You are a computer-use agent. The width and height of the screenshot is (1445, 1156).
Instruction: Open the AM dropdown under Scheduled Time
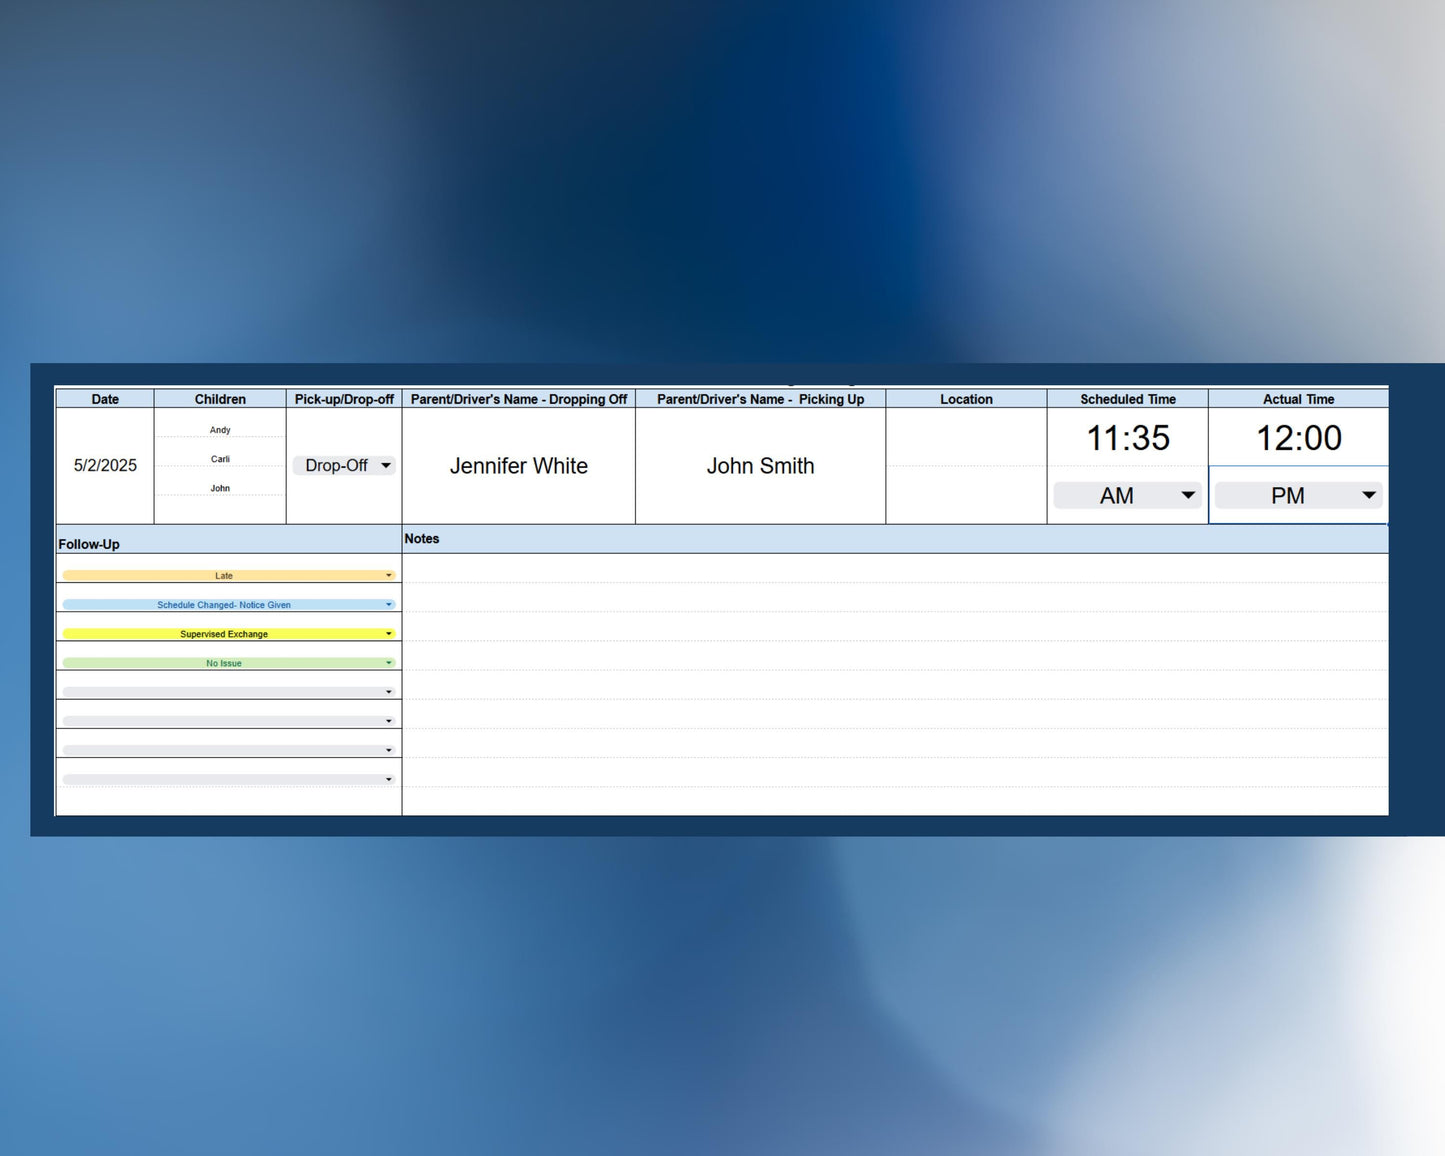[x=1127, y=495]
